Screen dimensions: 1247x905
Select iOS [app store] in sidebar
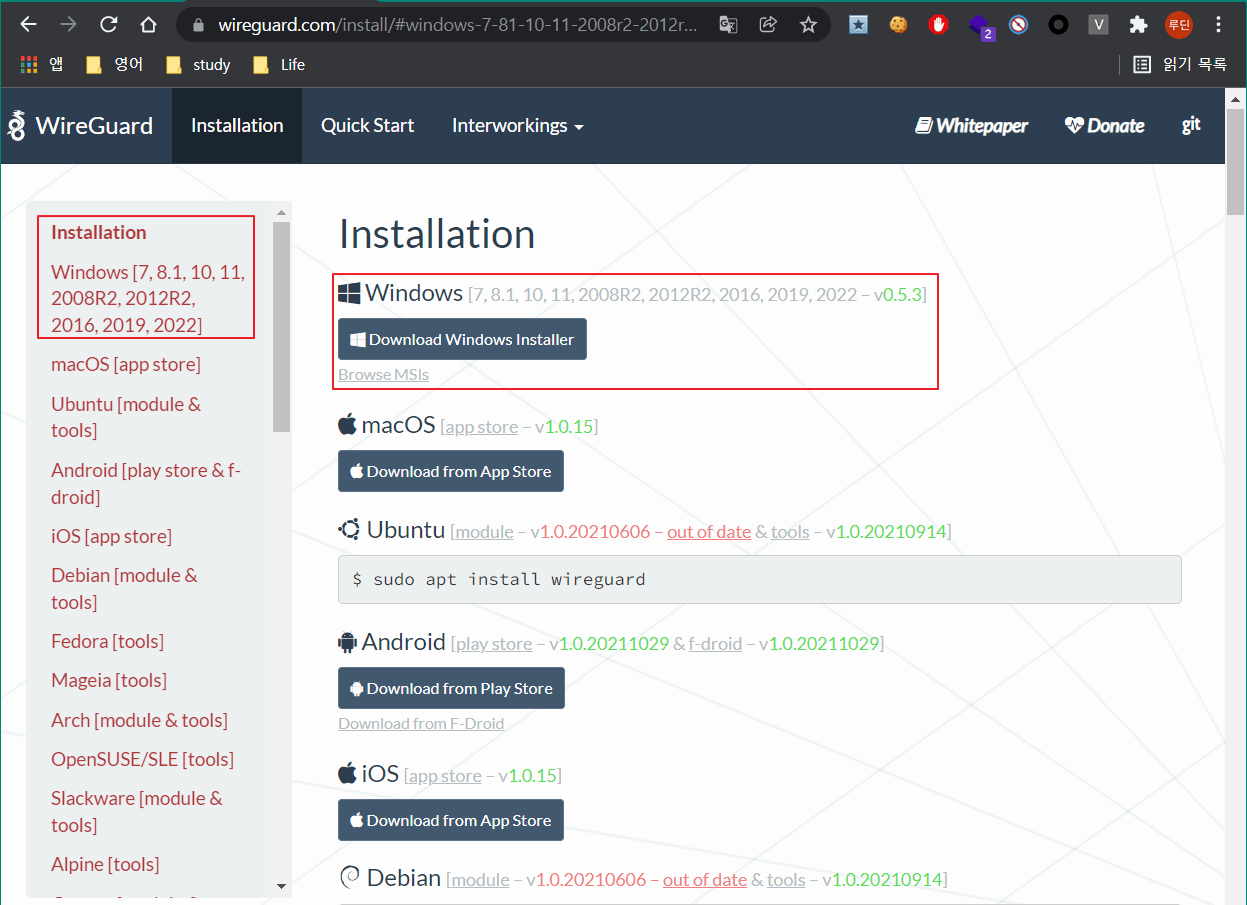(x=111, y=536)
